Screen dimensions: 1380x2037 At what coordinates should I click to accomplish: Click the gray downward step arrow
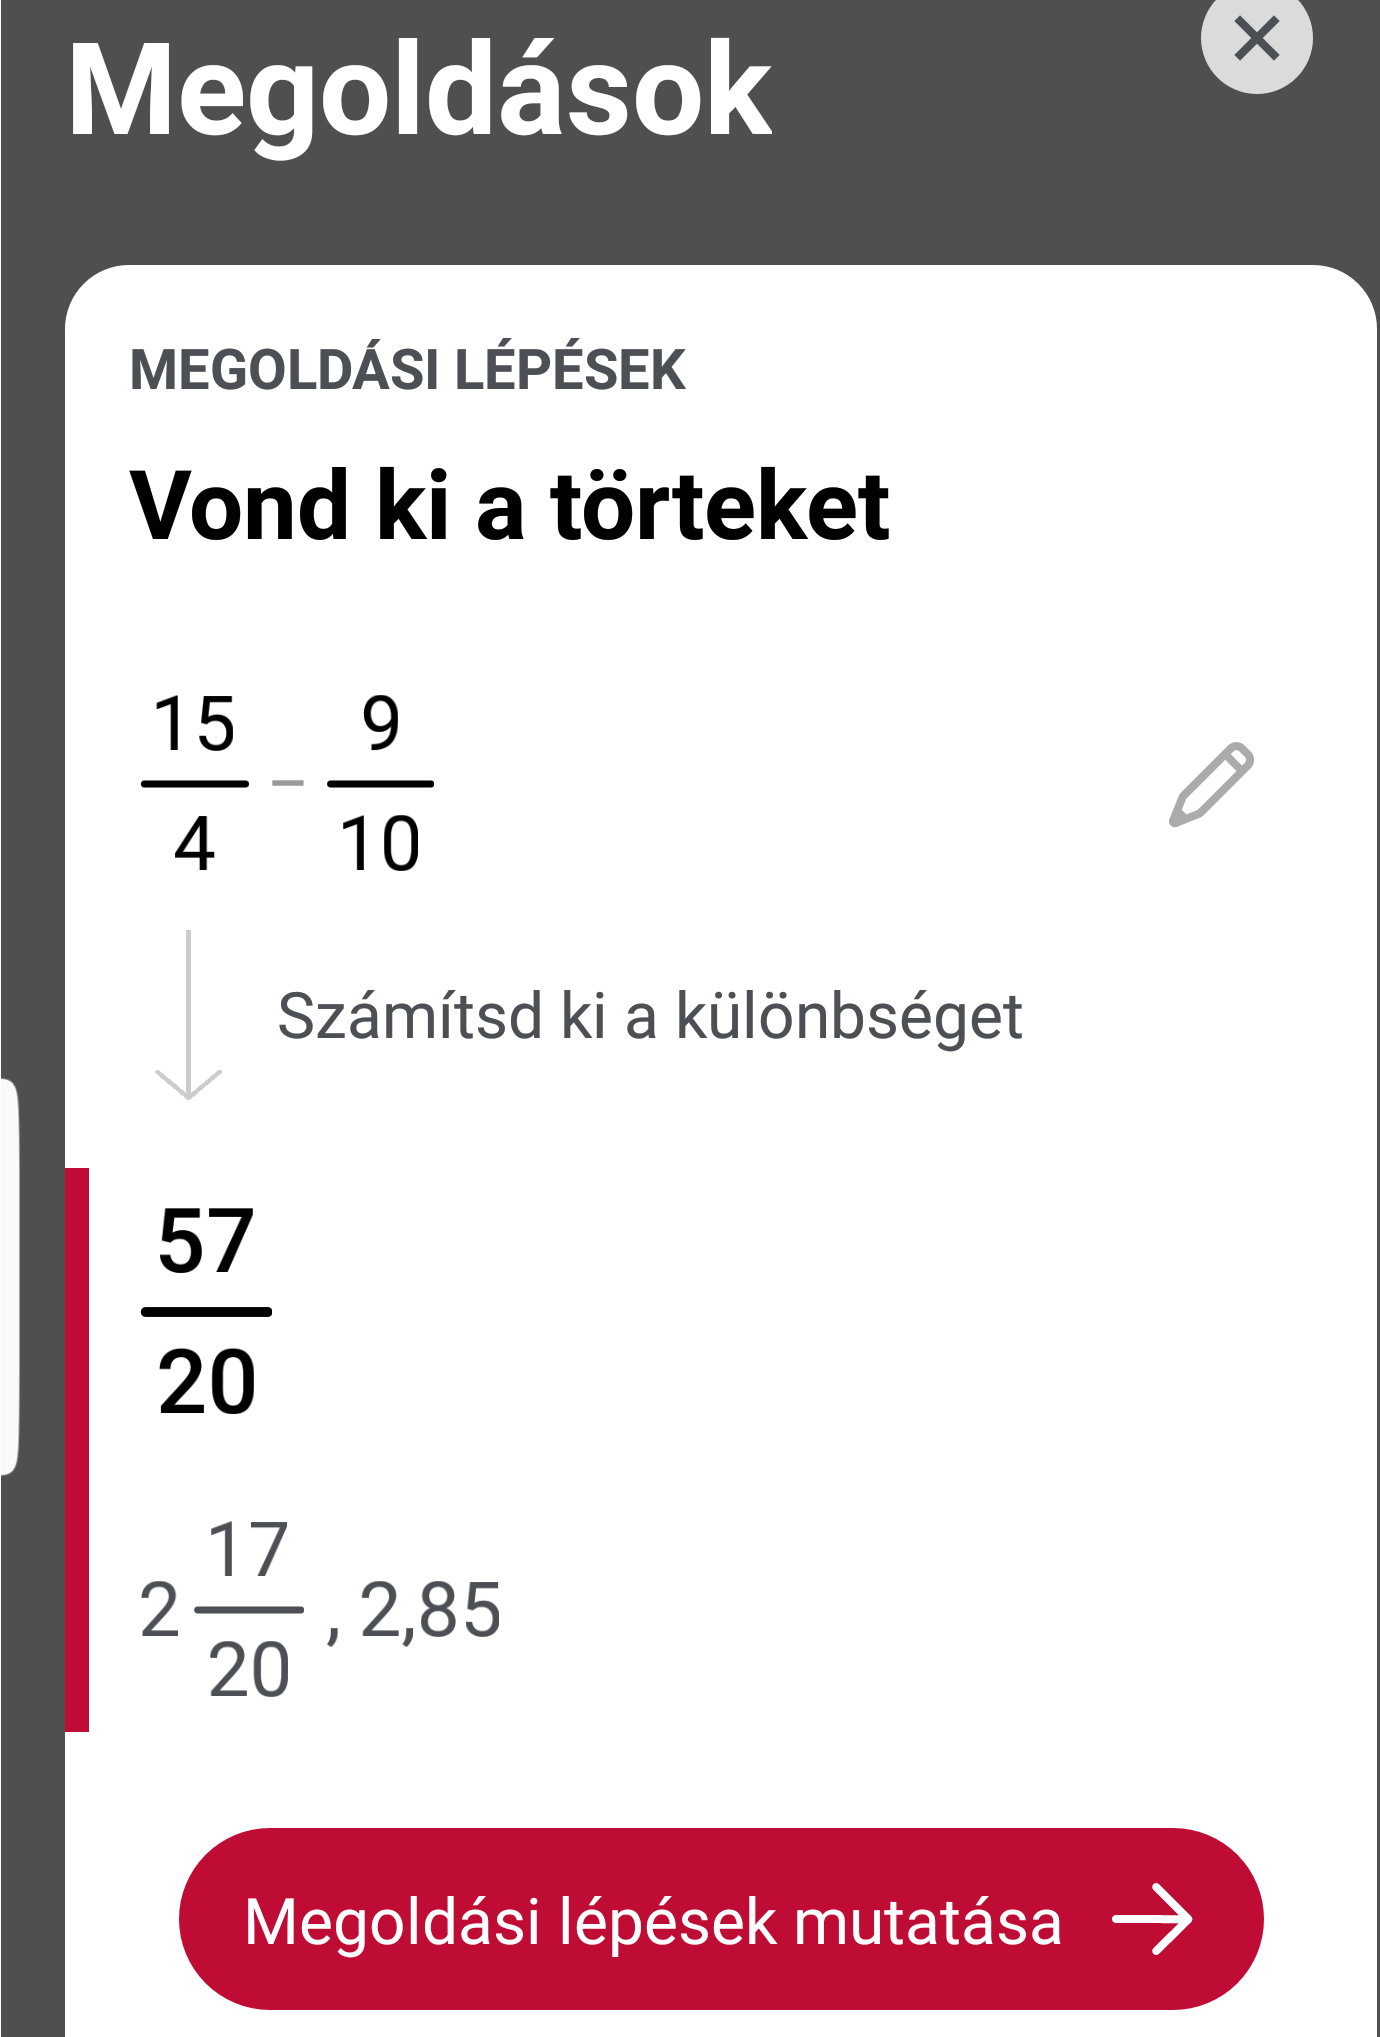(x=188, y=1015)
